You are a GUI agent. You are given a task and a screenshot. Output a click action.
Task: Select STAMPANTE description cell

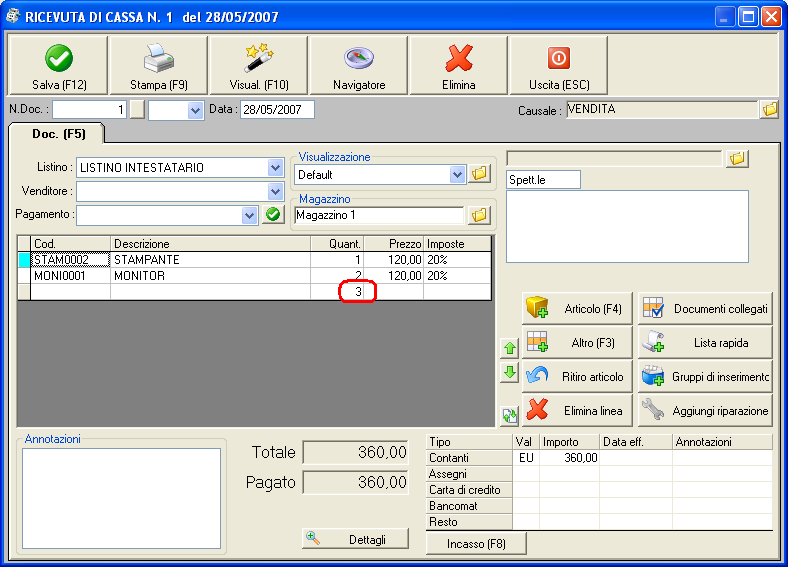point(211,260)
